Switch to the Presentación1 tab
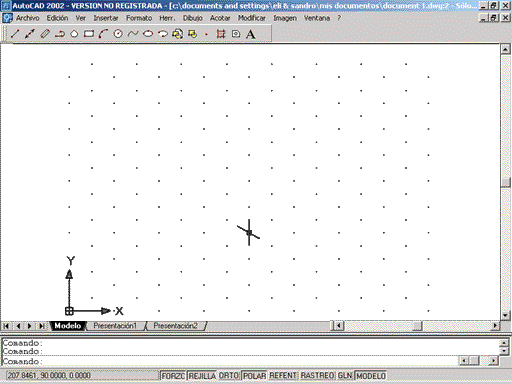Image resolution: width=512 pixels, height=384 pixels. (x=115, y=326)
